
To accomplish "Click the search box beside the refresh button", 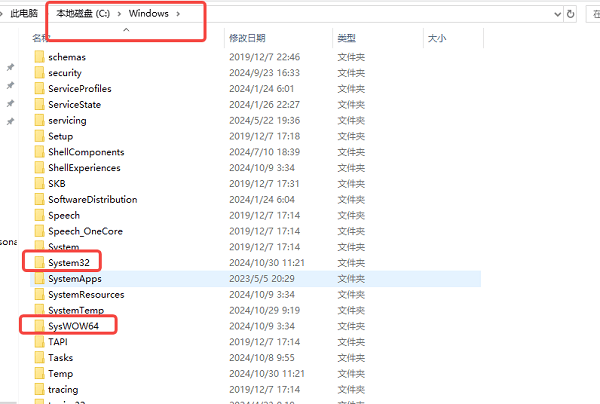I will click(593, 14).
